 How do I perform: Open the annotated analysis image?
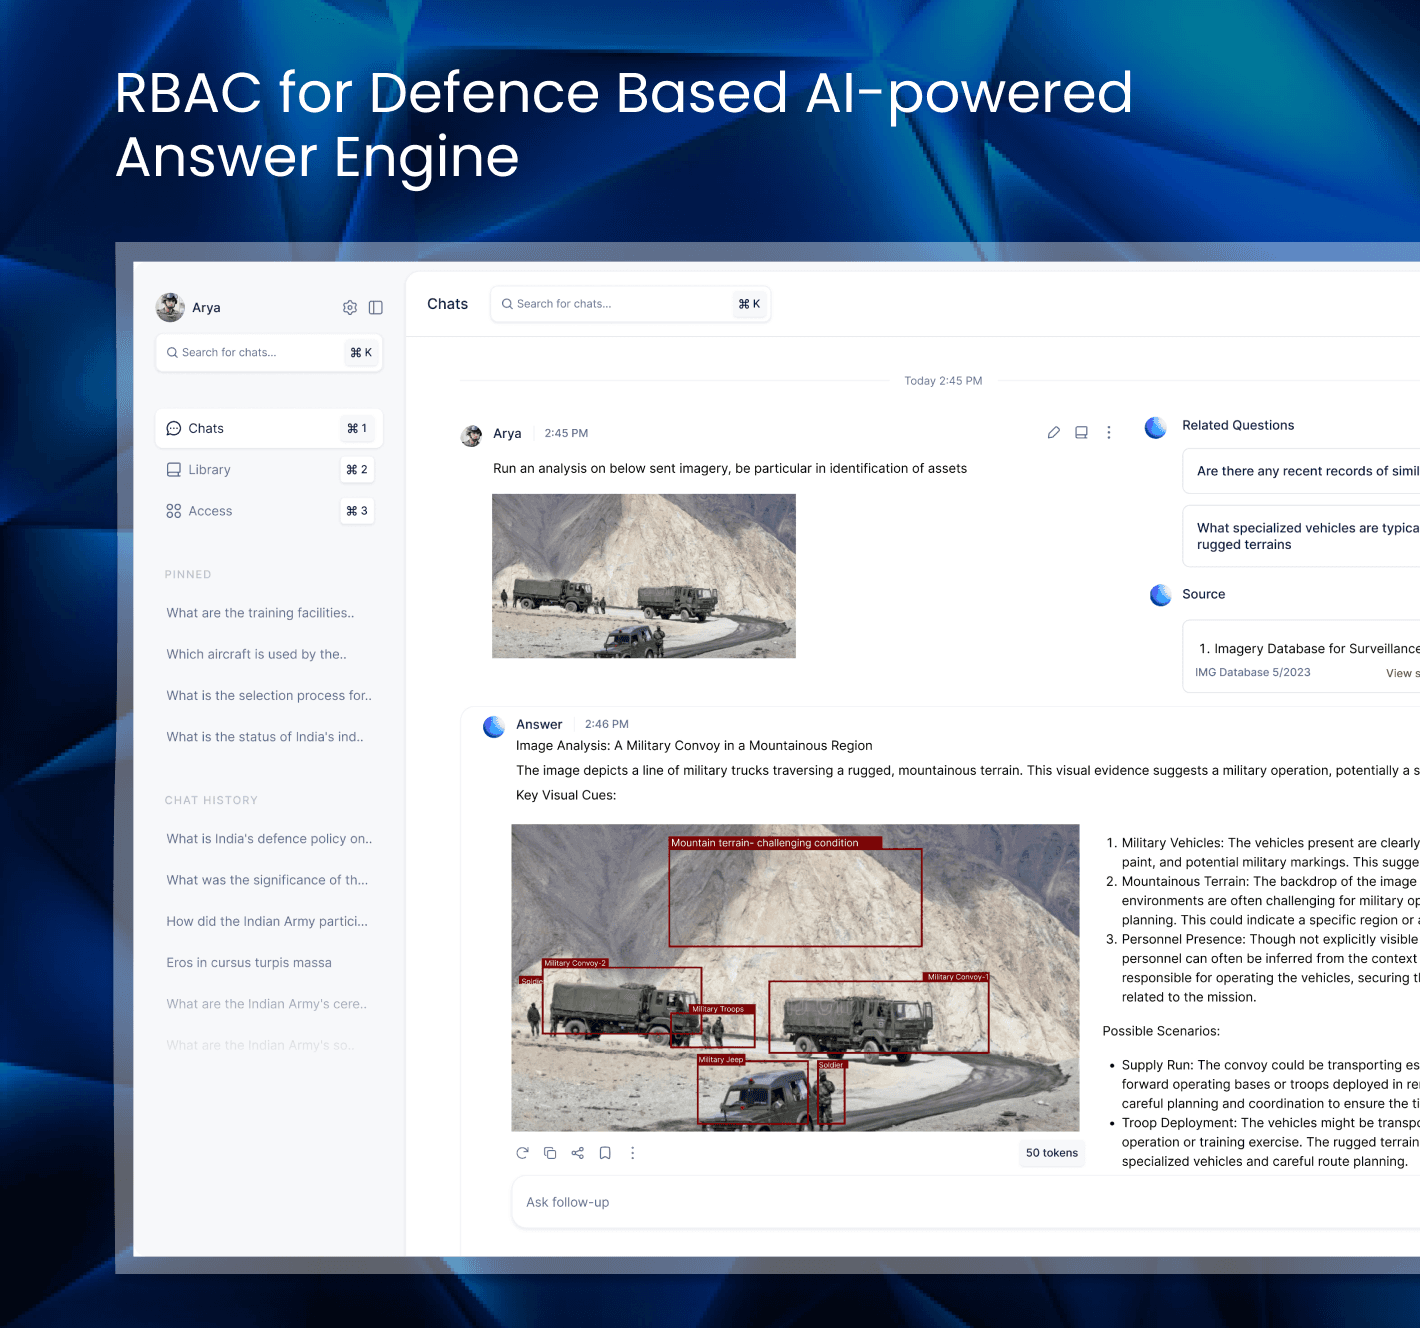(x=795, y=978)
